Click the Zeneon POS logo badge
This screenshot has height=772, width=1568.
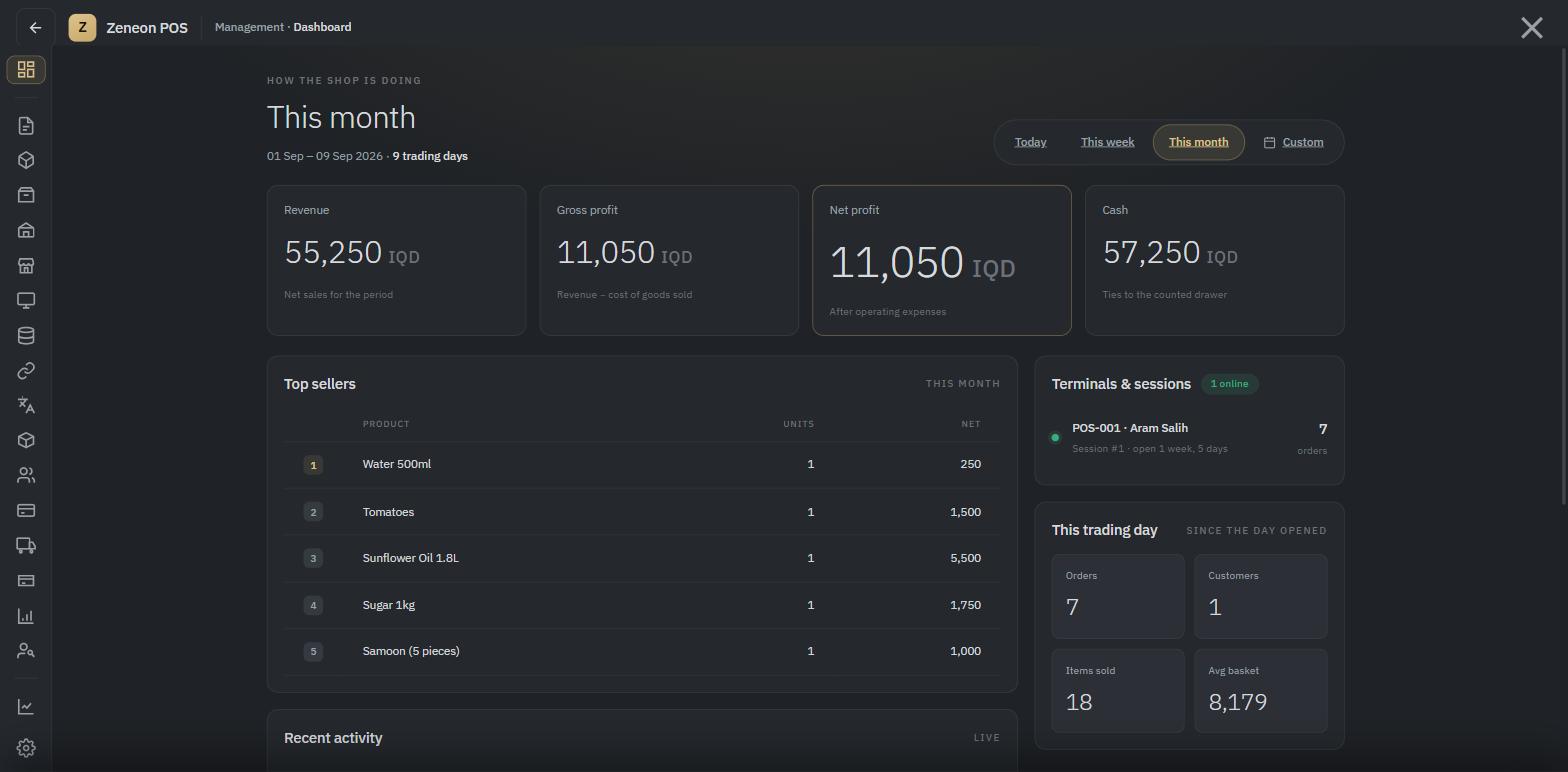pyautogui.click(x=82, y=28)
